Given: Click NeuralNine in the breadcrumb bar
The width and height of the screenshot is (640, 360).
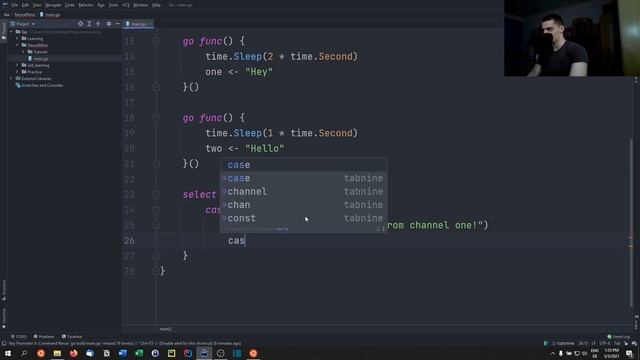Looking at the screenshot, I should [24, 15].
